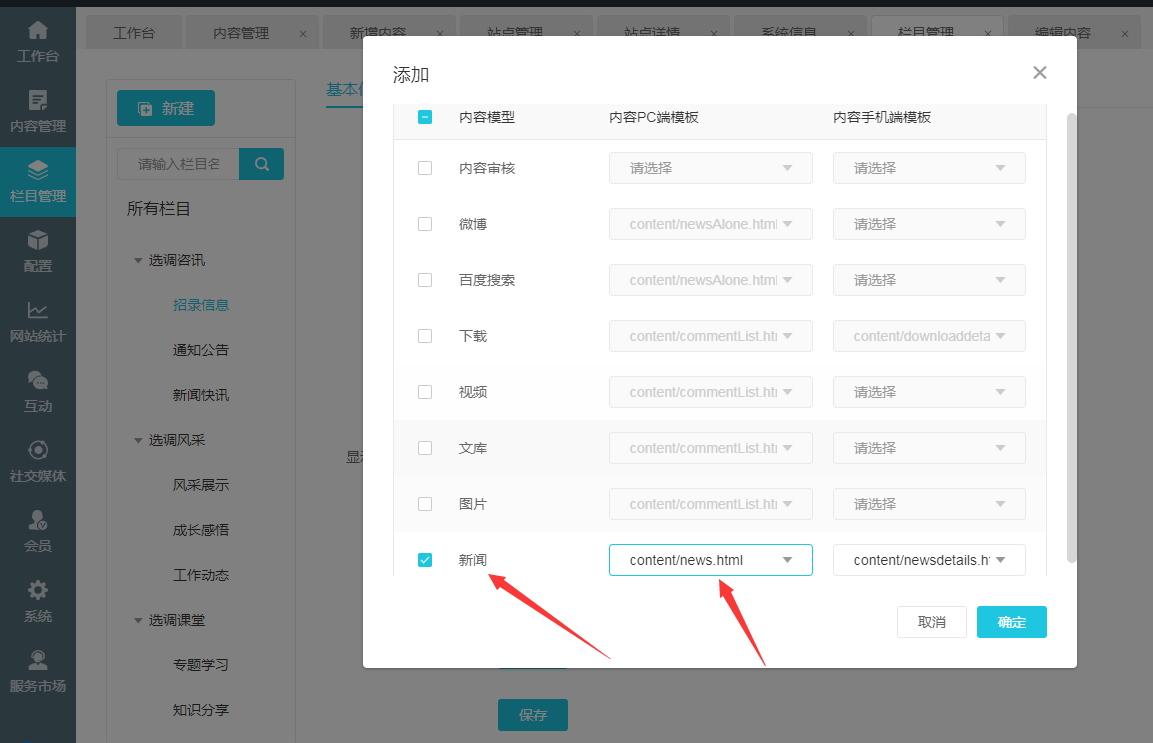Click the 新建 button
The width and height of the screenshot is (1153, 743).
166,108
